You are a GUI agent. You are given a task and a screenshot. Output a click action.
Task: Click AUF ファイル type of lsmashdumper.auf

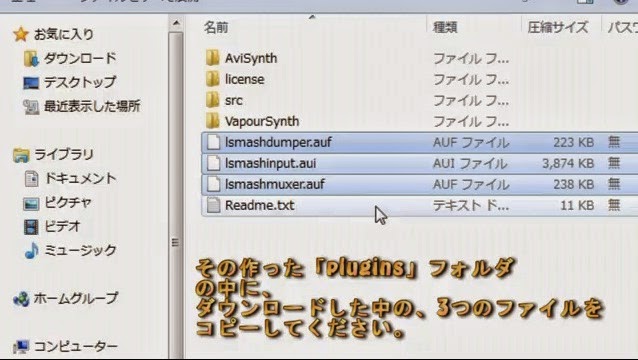point(471,142)
